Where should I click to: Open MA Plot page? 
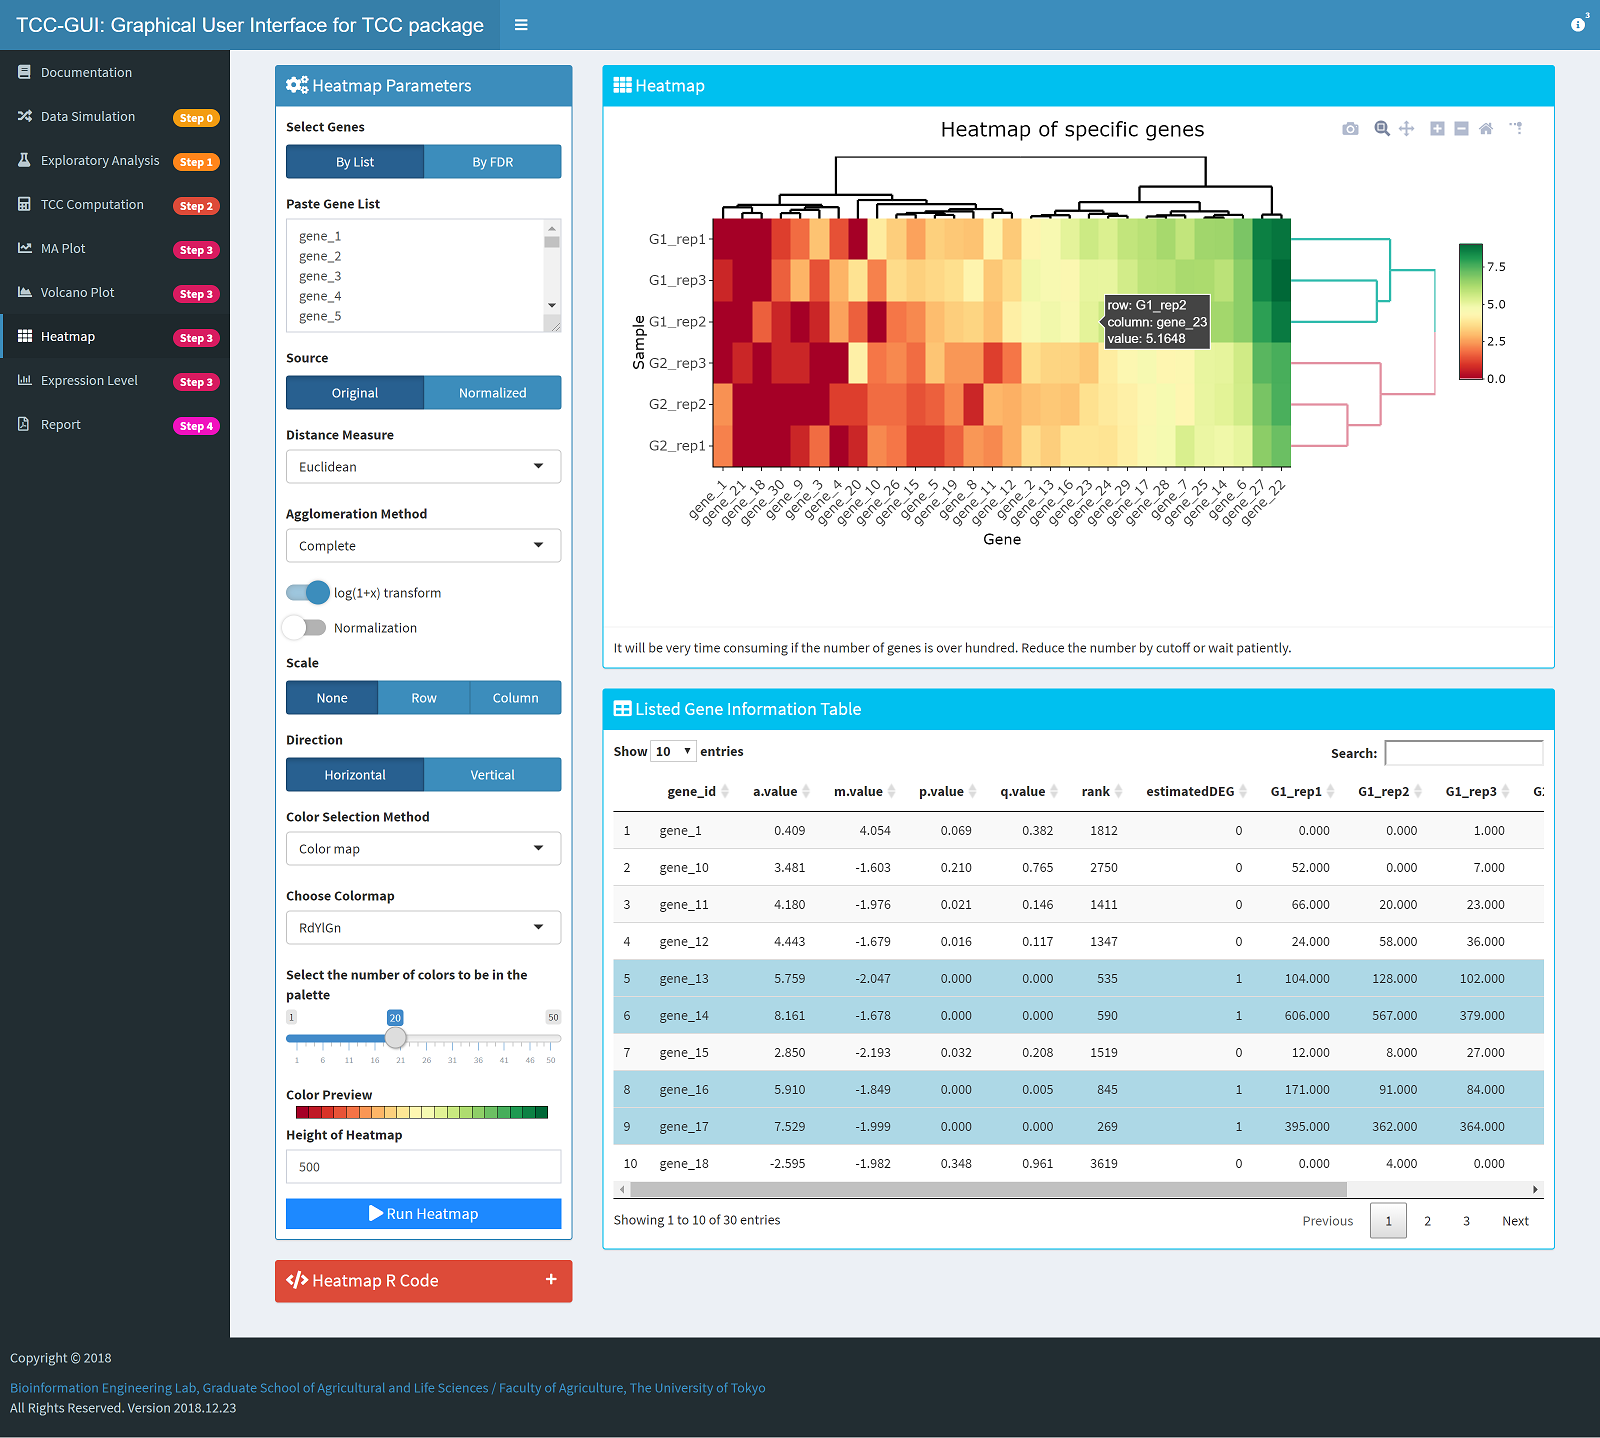[x=115, y=248]
